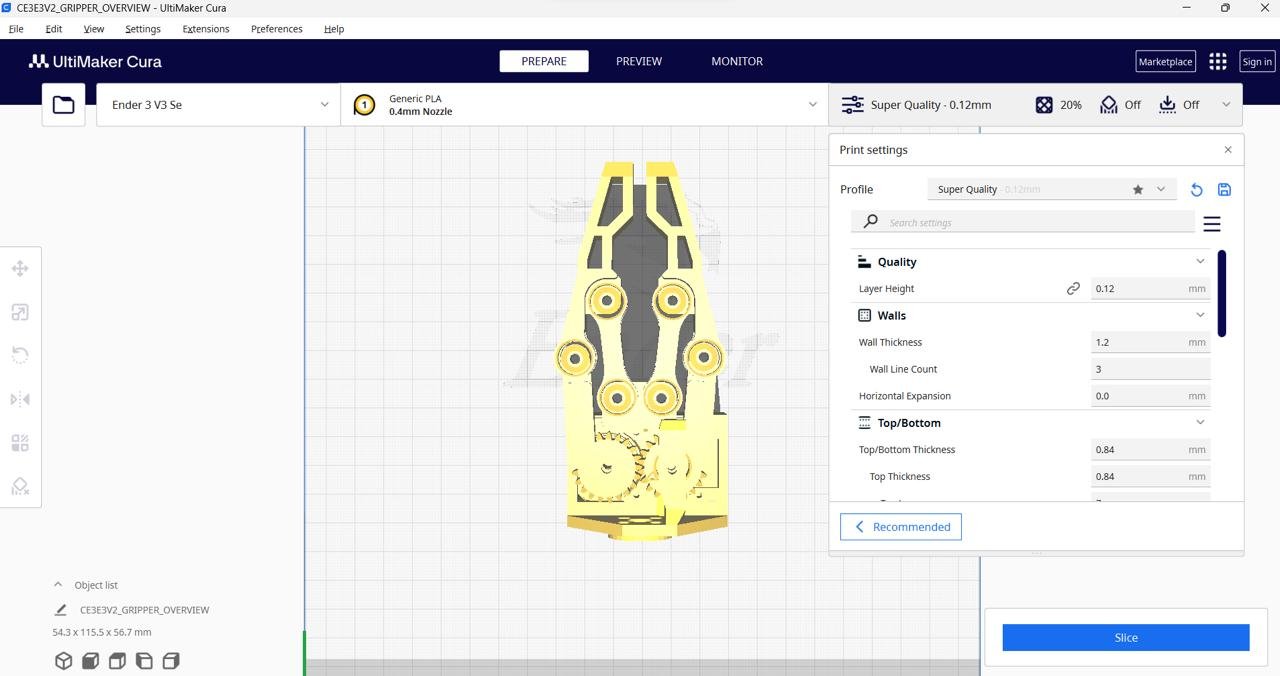Save the current profile changes
Screen dimensions: 1280x676
tap(1224, 189)
